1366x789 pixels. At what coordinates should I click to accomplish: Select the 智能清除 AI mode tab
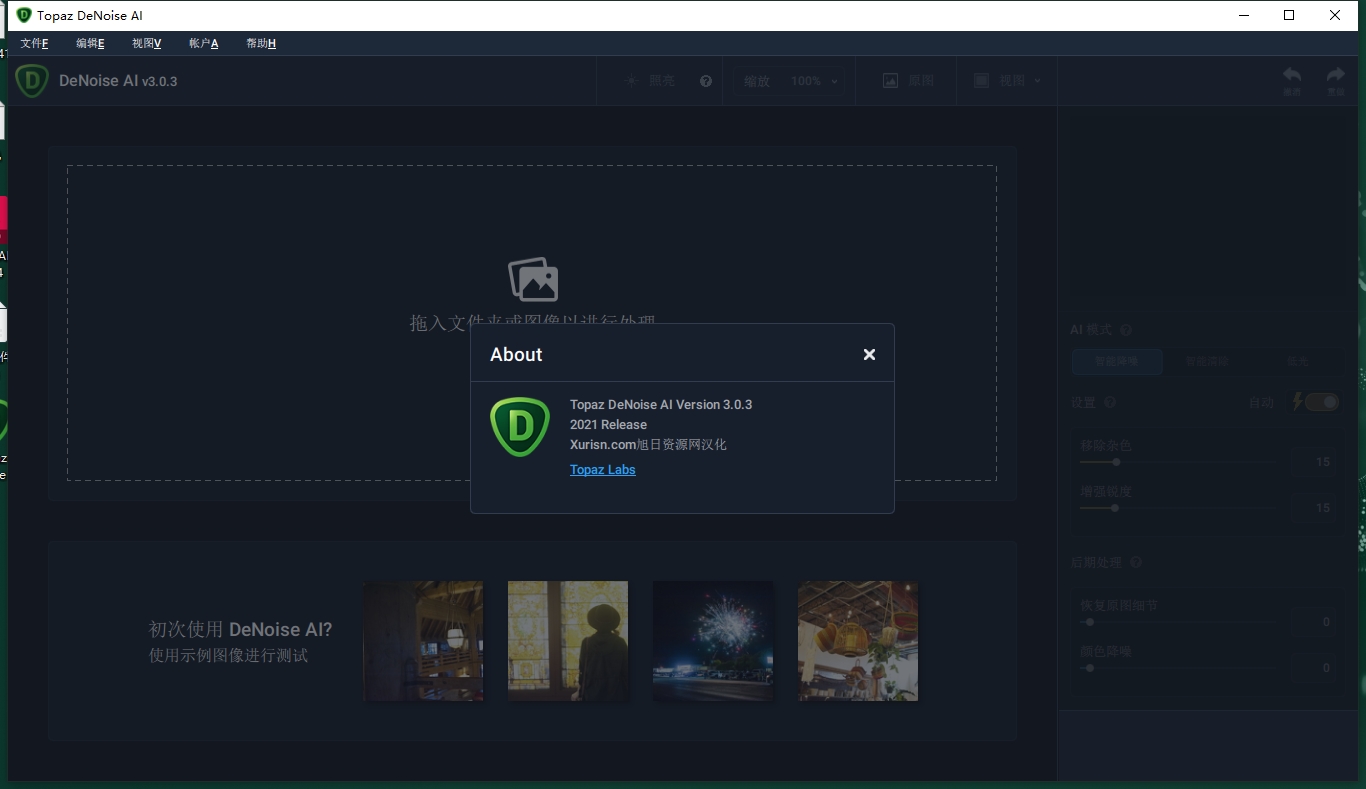pyautogui.click(x=1207, y=361)
